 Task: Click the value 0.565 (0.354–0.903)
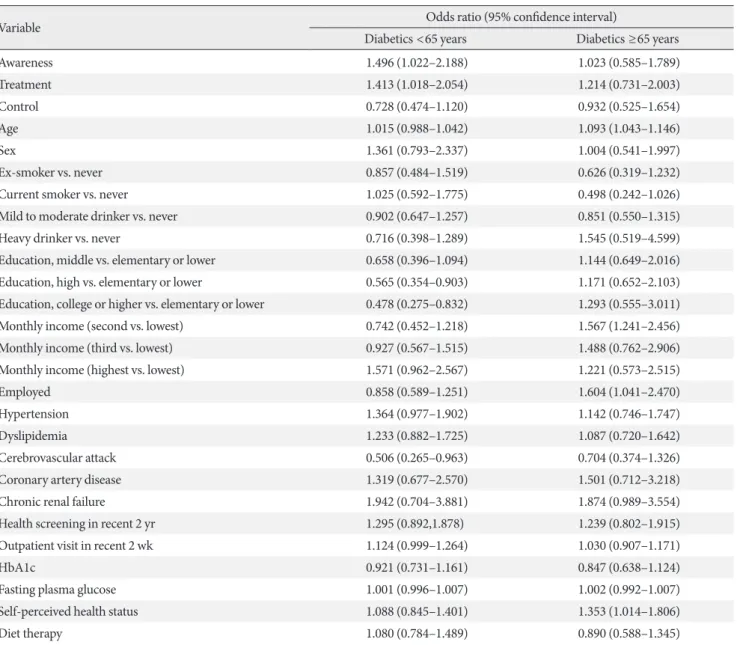pyautogui.click(x=417, y=282)
